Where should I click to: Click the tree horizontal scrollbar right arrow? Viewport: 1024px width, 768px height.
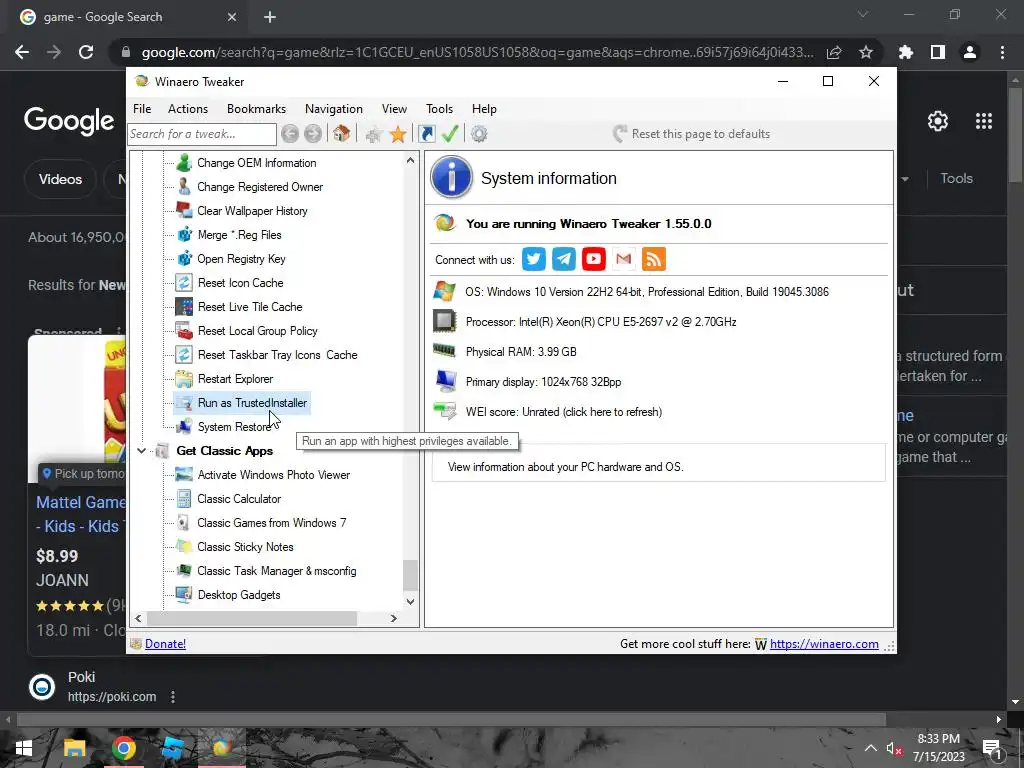click(x=394, y=618)
